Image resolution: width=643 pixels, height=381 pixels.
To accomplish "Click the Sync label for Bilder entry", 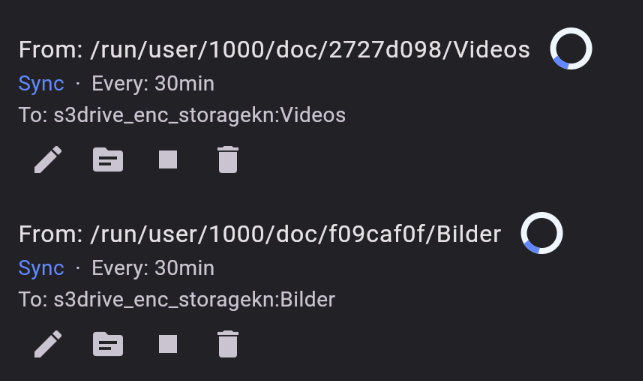I will coord(41,269).
